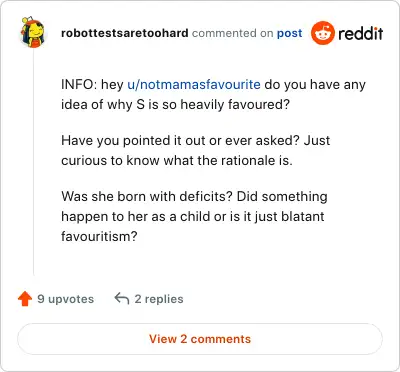Click the "commented on" gray text

click(233, 33)
